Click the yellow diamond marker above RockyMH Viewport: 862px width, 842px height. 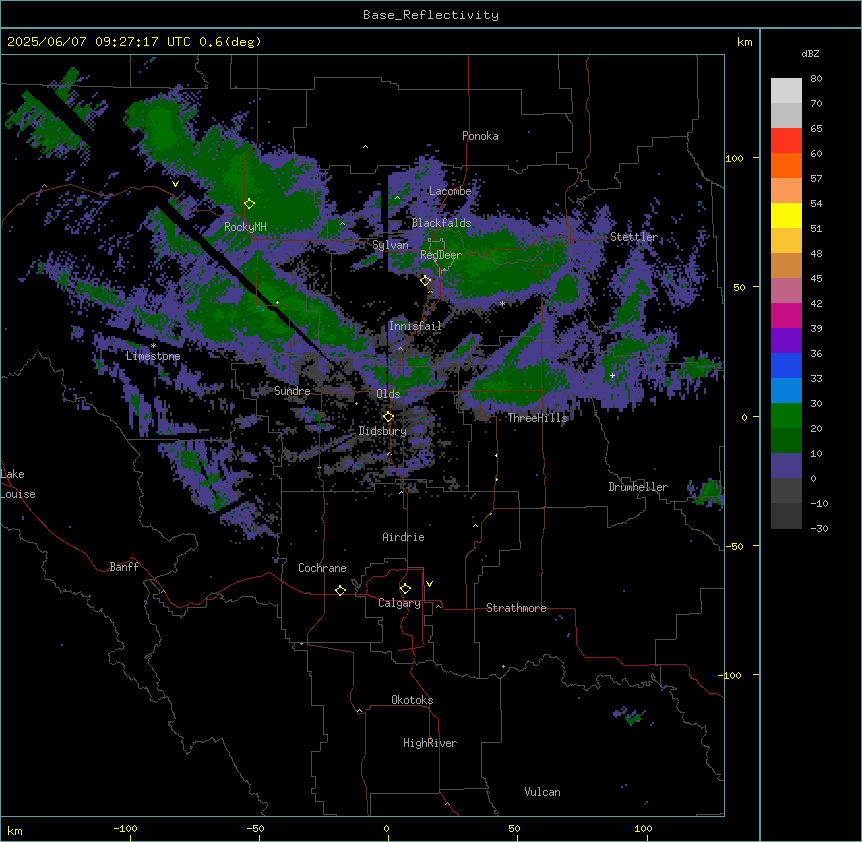249,203
